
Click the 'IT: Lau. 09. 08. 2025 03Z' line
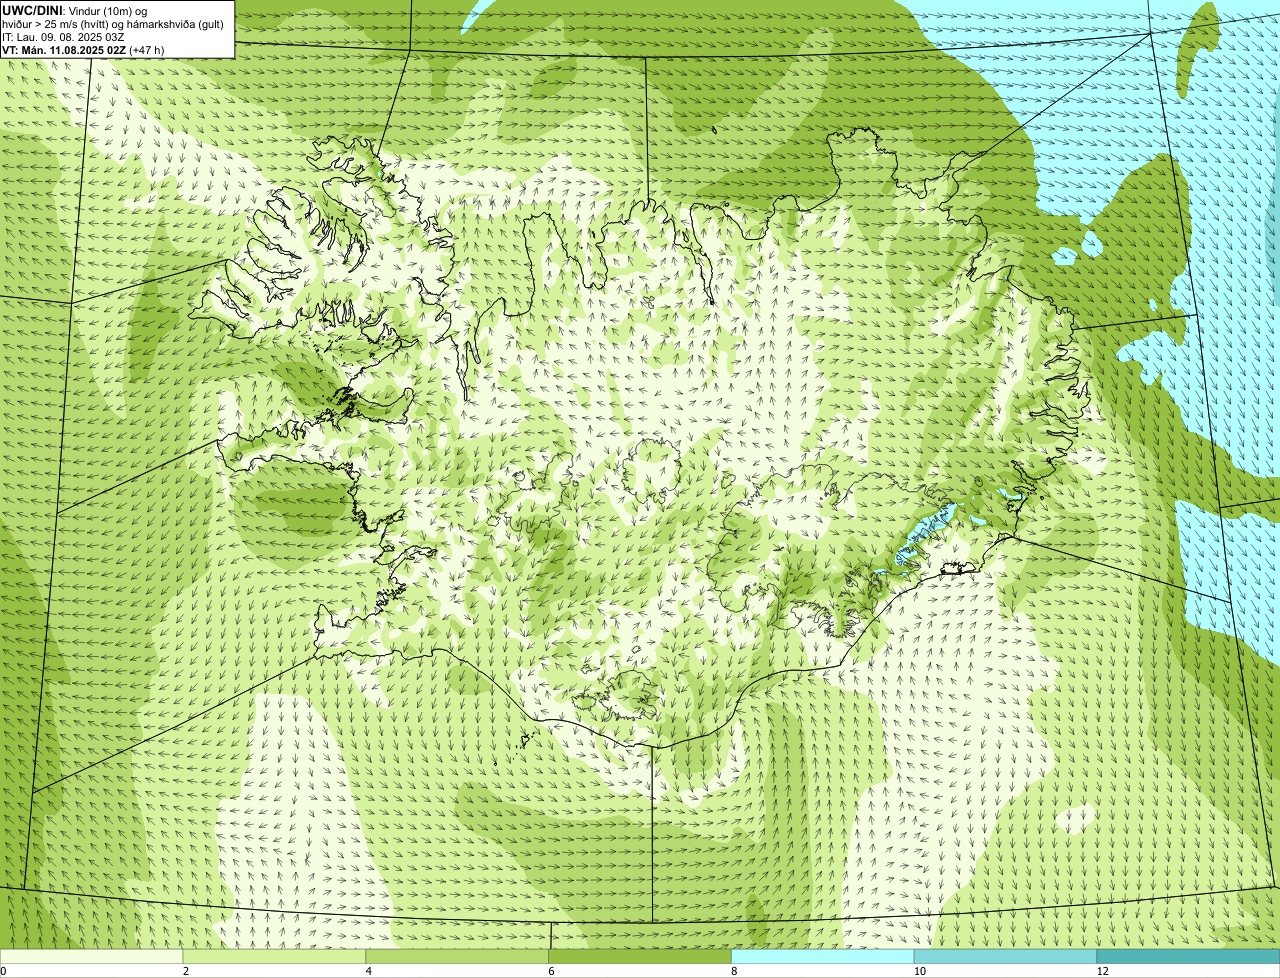tap(63, 37)
